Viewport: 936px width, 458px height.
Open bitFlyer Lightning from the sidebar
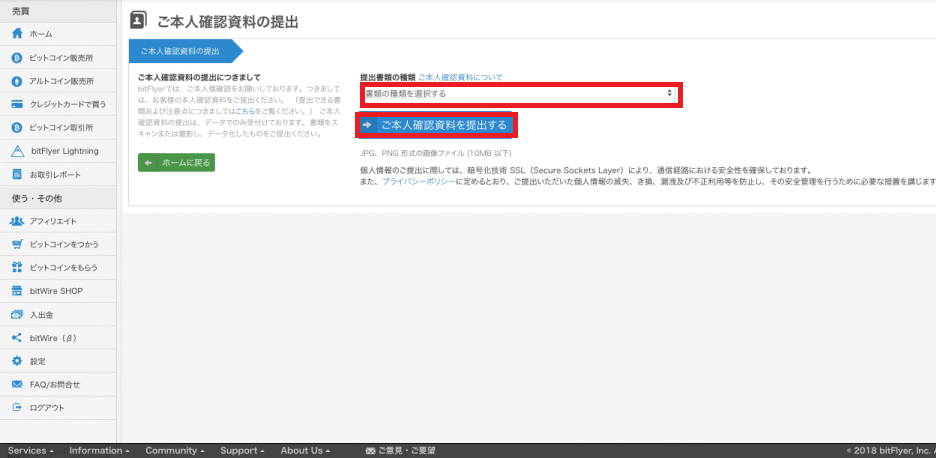pos(58,151)
